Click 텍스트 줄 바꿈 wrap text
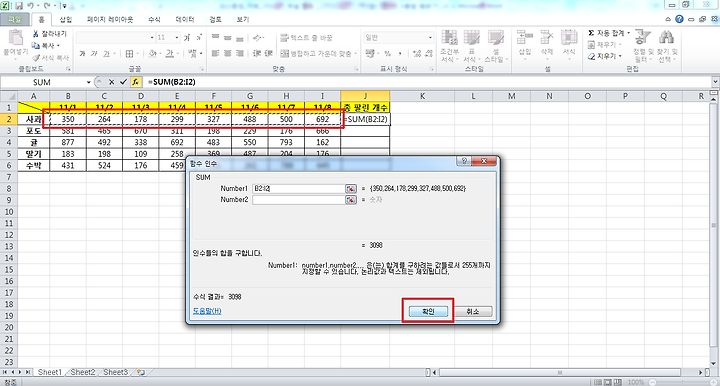 [x=306, y=38]
